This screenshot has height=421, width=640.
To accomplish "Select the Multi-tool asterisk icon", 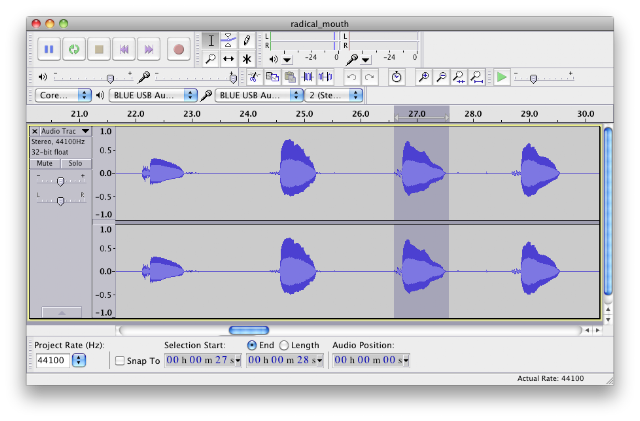I will coord(247,59).
